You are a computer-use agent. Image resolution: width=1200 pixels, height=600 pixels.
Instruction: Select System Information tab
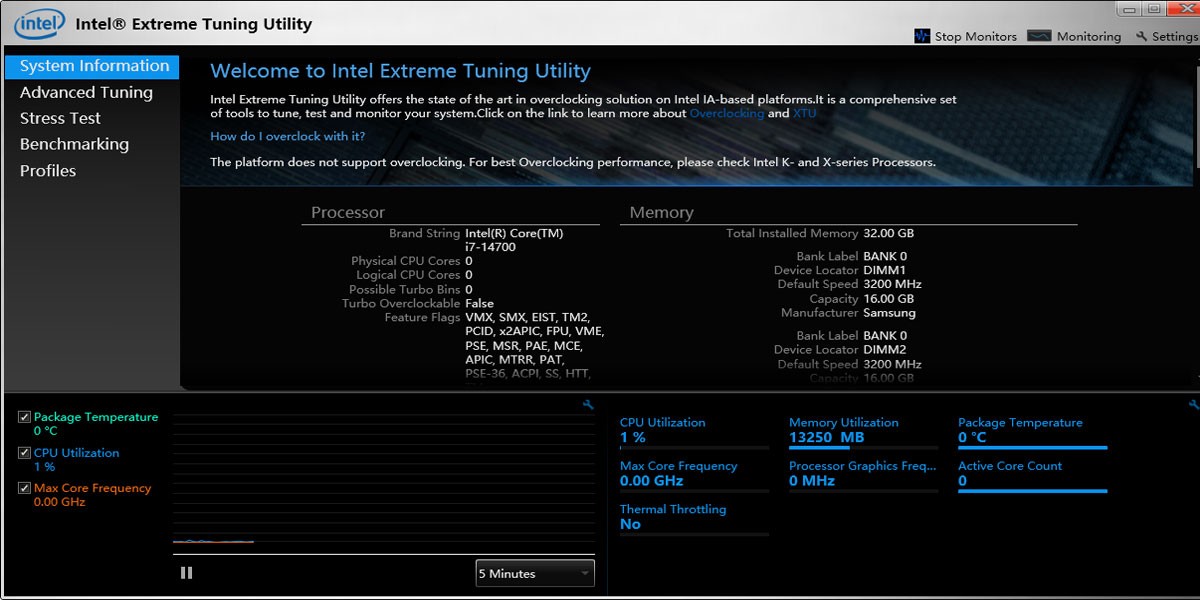[x=92, y=66]
